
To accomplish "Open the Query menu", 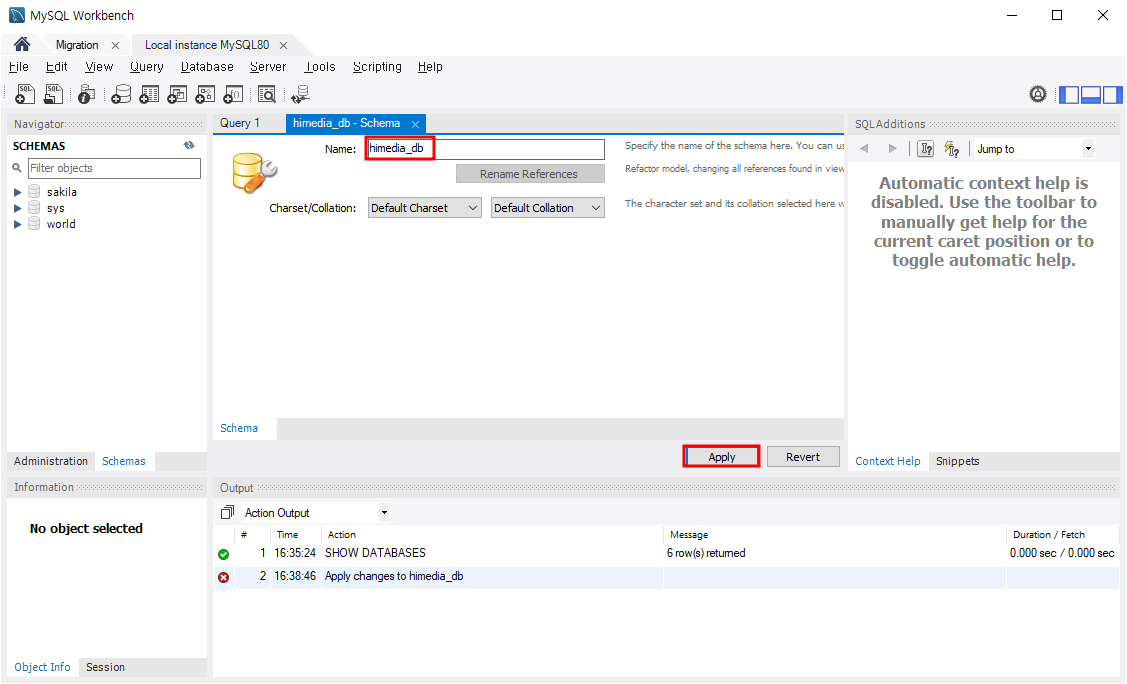I will tap(147, 67).
